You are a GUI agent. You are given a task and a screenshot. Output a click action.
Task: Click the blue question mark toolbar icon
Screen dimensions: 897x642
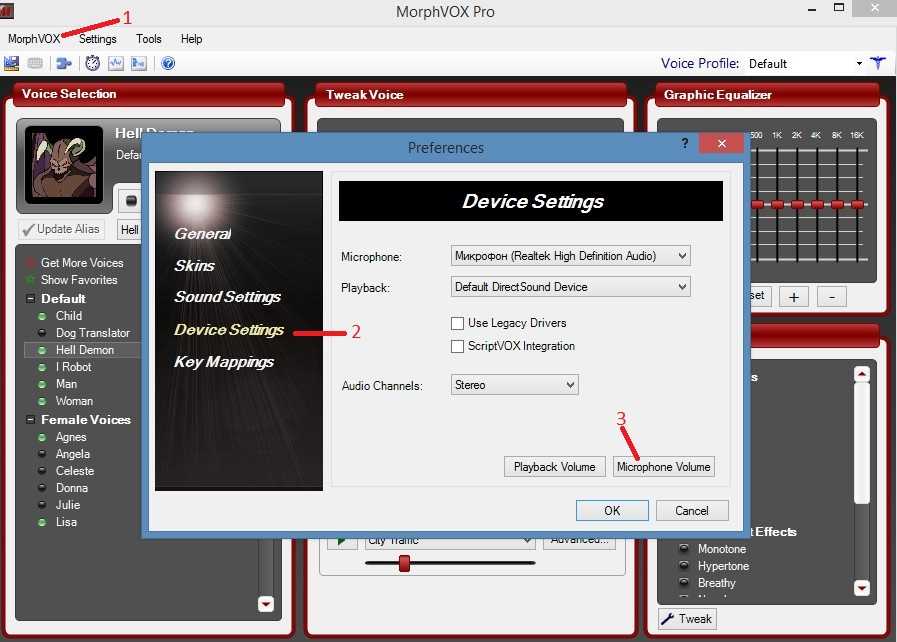168,64
